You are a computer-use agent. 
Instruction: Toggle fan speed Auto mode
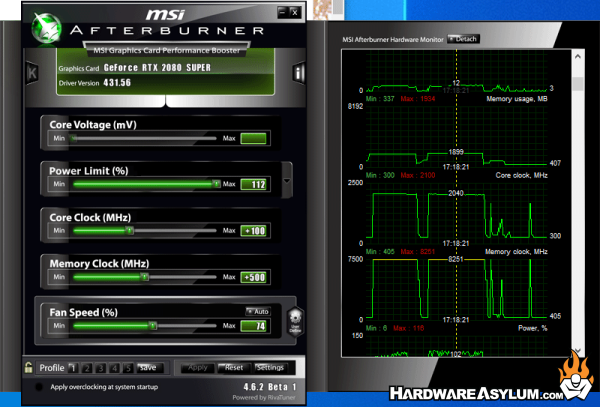click(258, 311)
